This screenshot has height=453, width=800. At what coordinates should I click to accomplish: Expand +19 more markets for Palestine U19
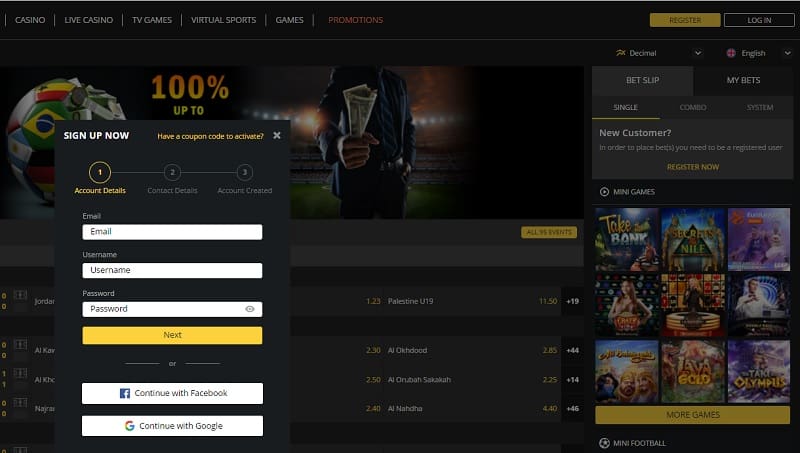572,301
